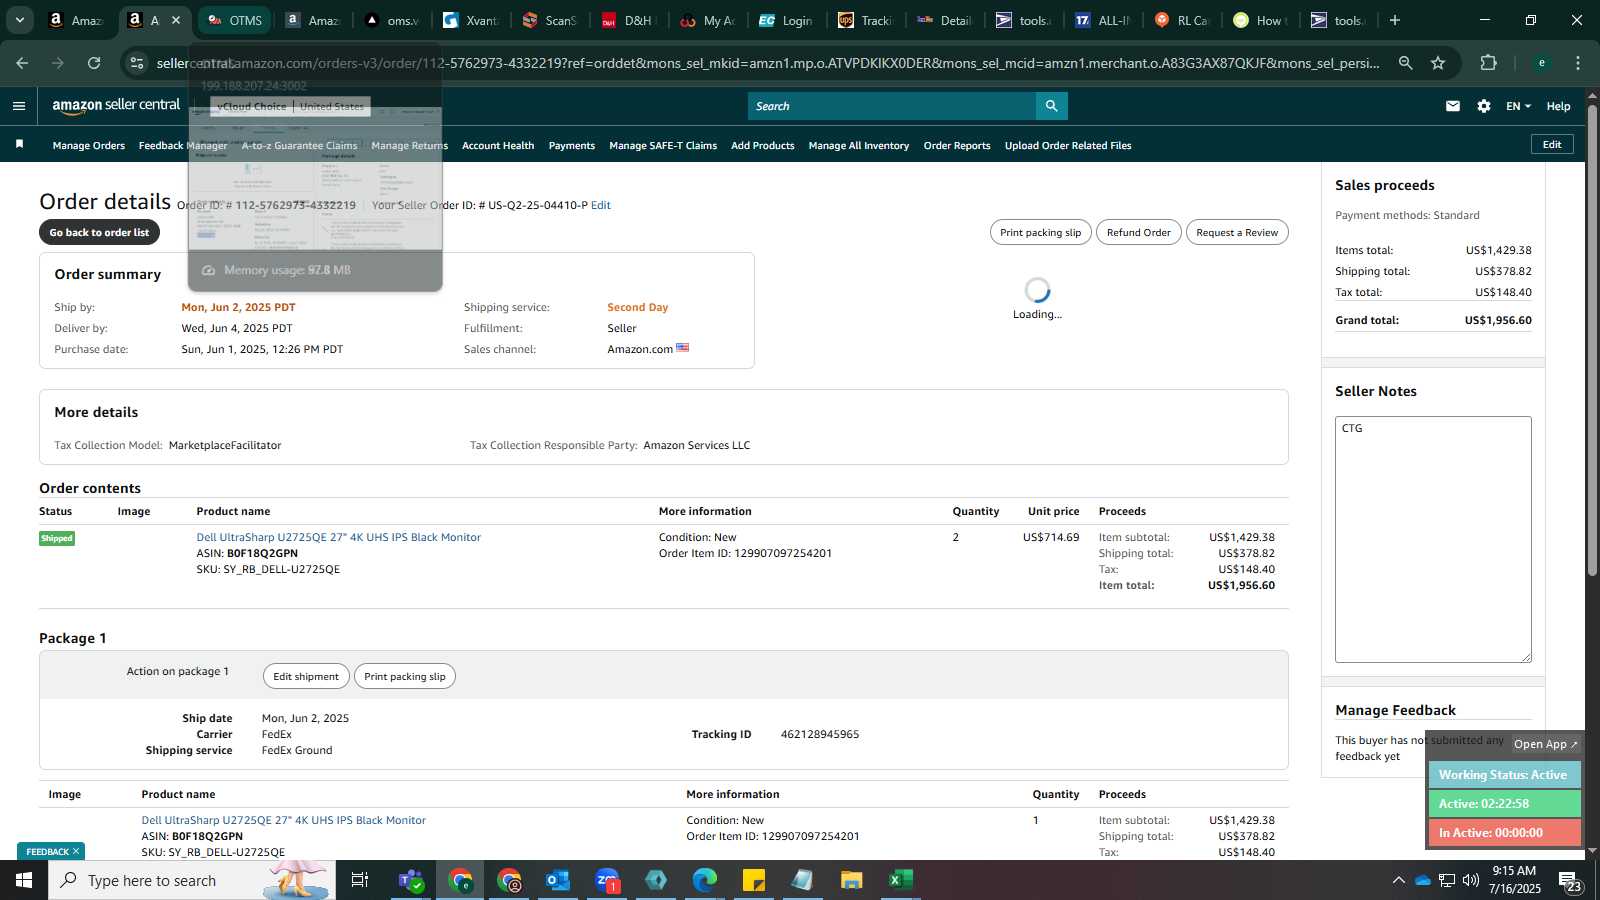Click the Request a Review button
This screenshot has height=900, width=1600.
(1237, 232)
